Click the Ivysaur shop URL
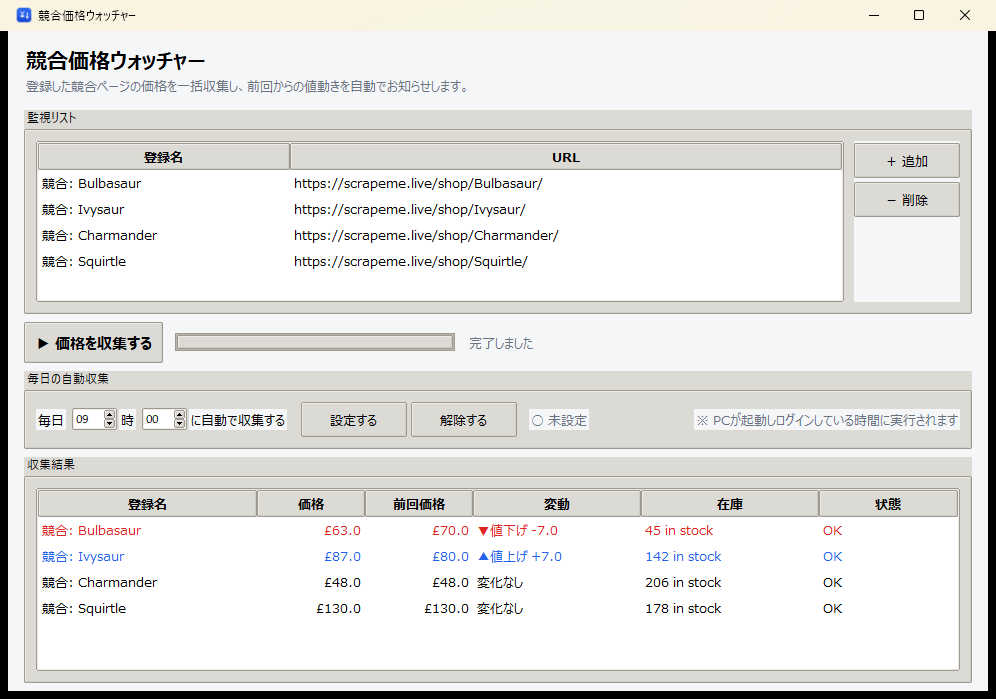The width and height of the screenshot is (996, 699). [410, 210]
